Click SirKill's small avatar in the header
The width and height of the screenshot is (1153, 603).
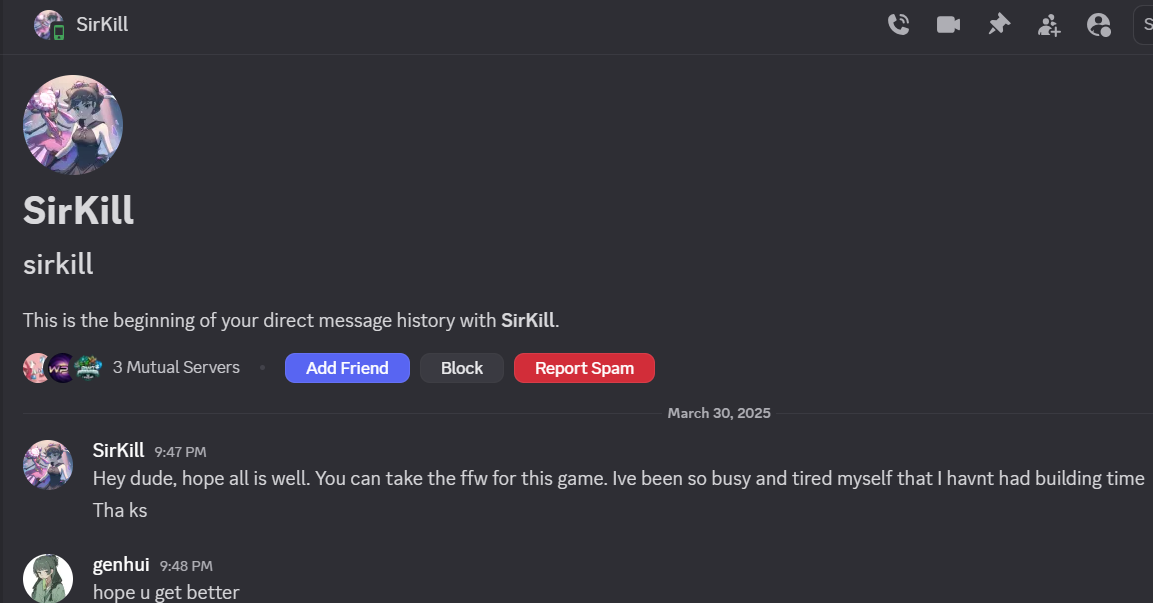click(48, 25)
